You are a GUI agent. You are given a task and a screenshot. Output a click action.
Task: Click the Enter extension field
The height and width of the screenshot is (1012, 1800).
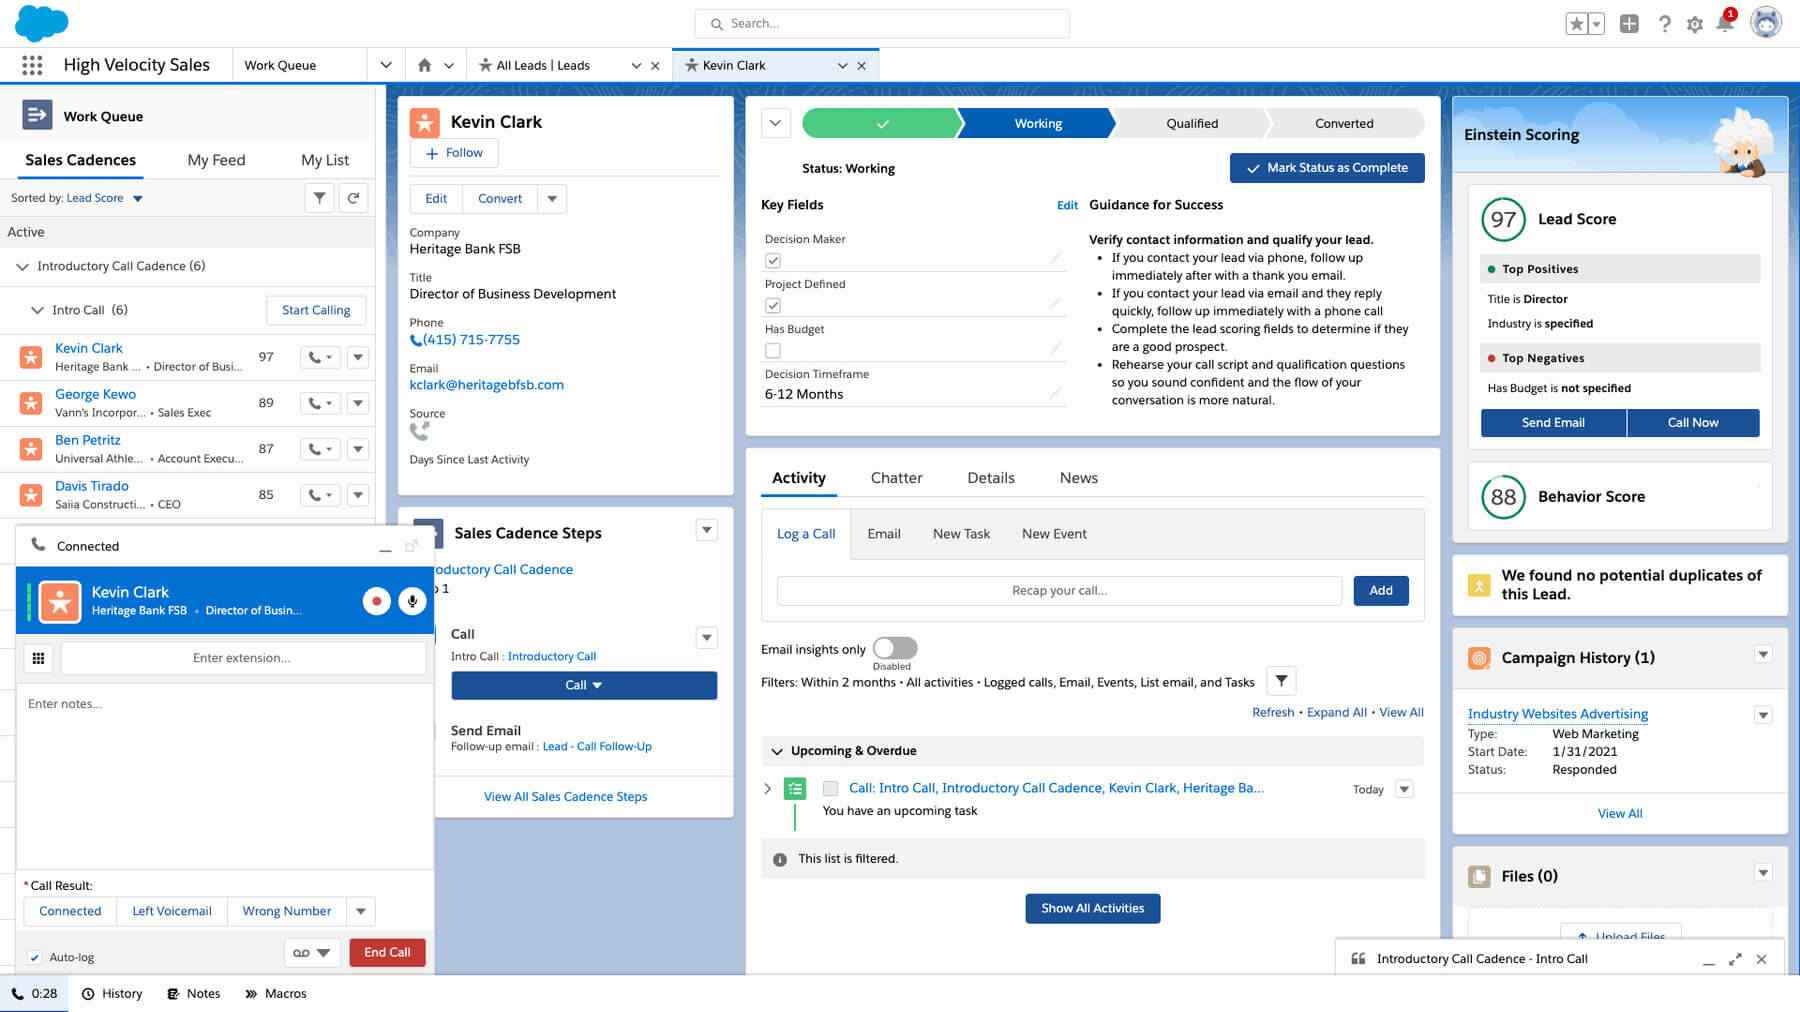coord(242,658)
